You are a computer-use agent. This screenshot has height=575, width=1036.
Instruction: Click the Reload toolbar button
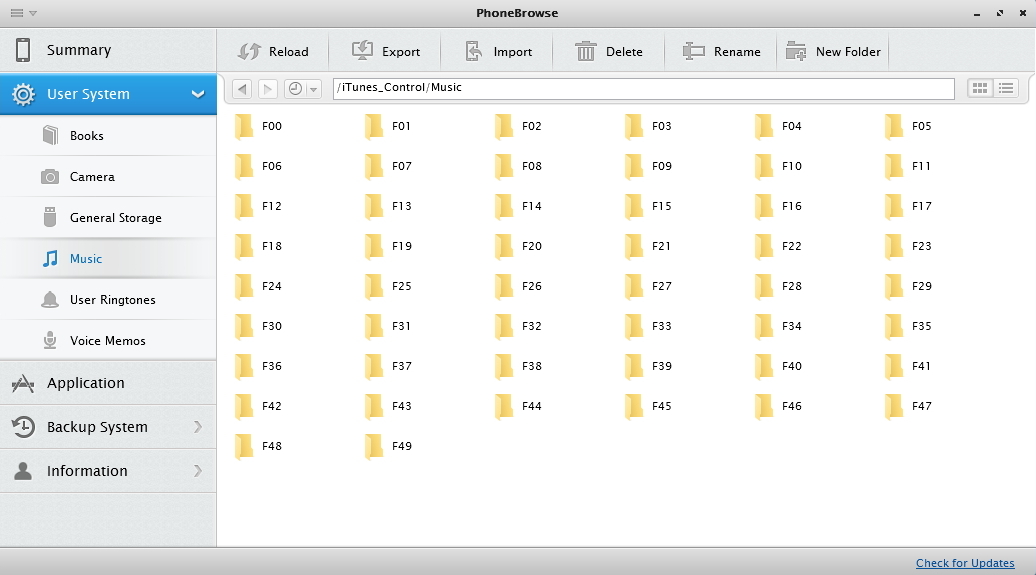[x=273, y=52]
